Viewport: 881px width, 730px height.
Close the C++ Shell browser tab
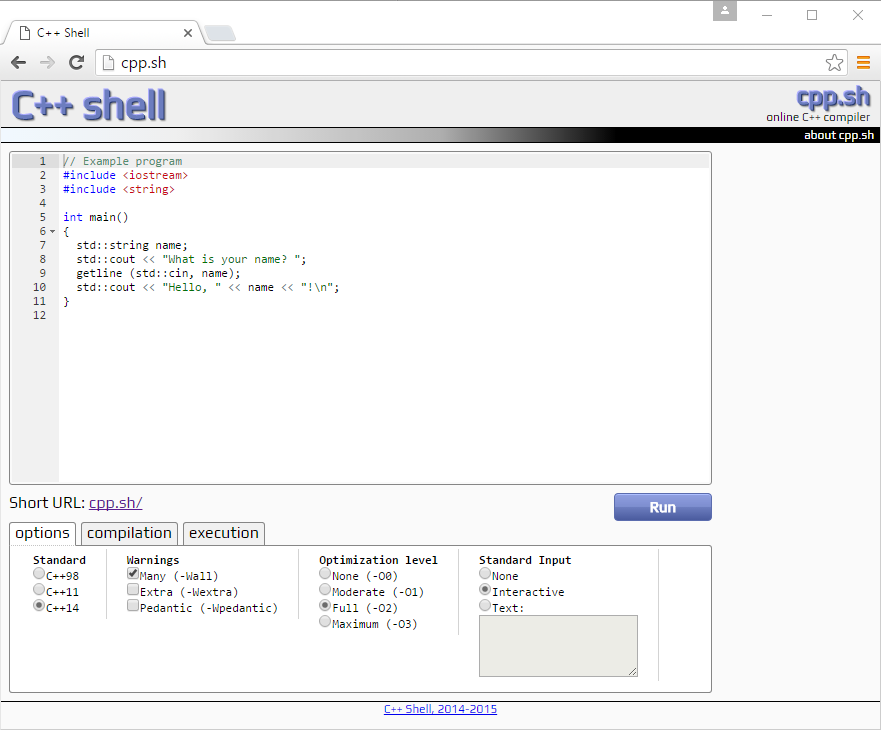188,33
